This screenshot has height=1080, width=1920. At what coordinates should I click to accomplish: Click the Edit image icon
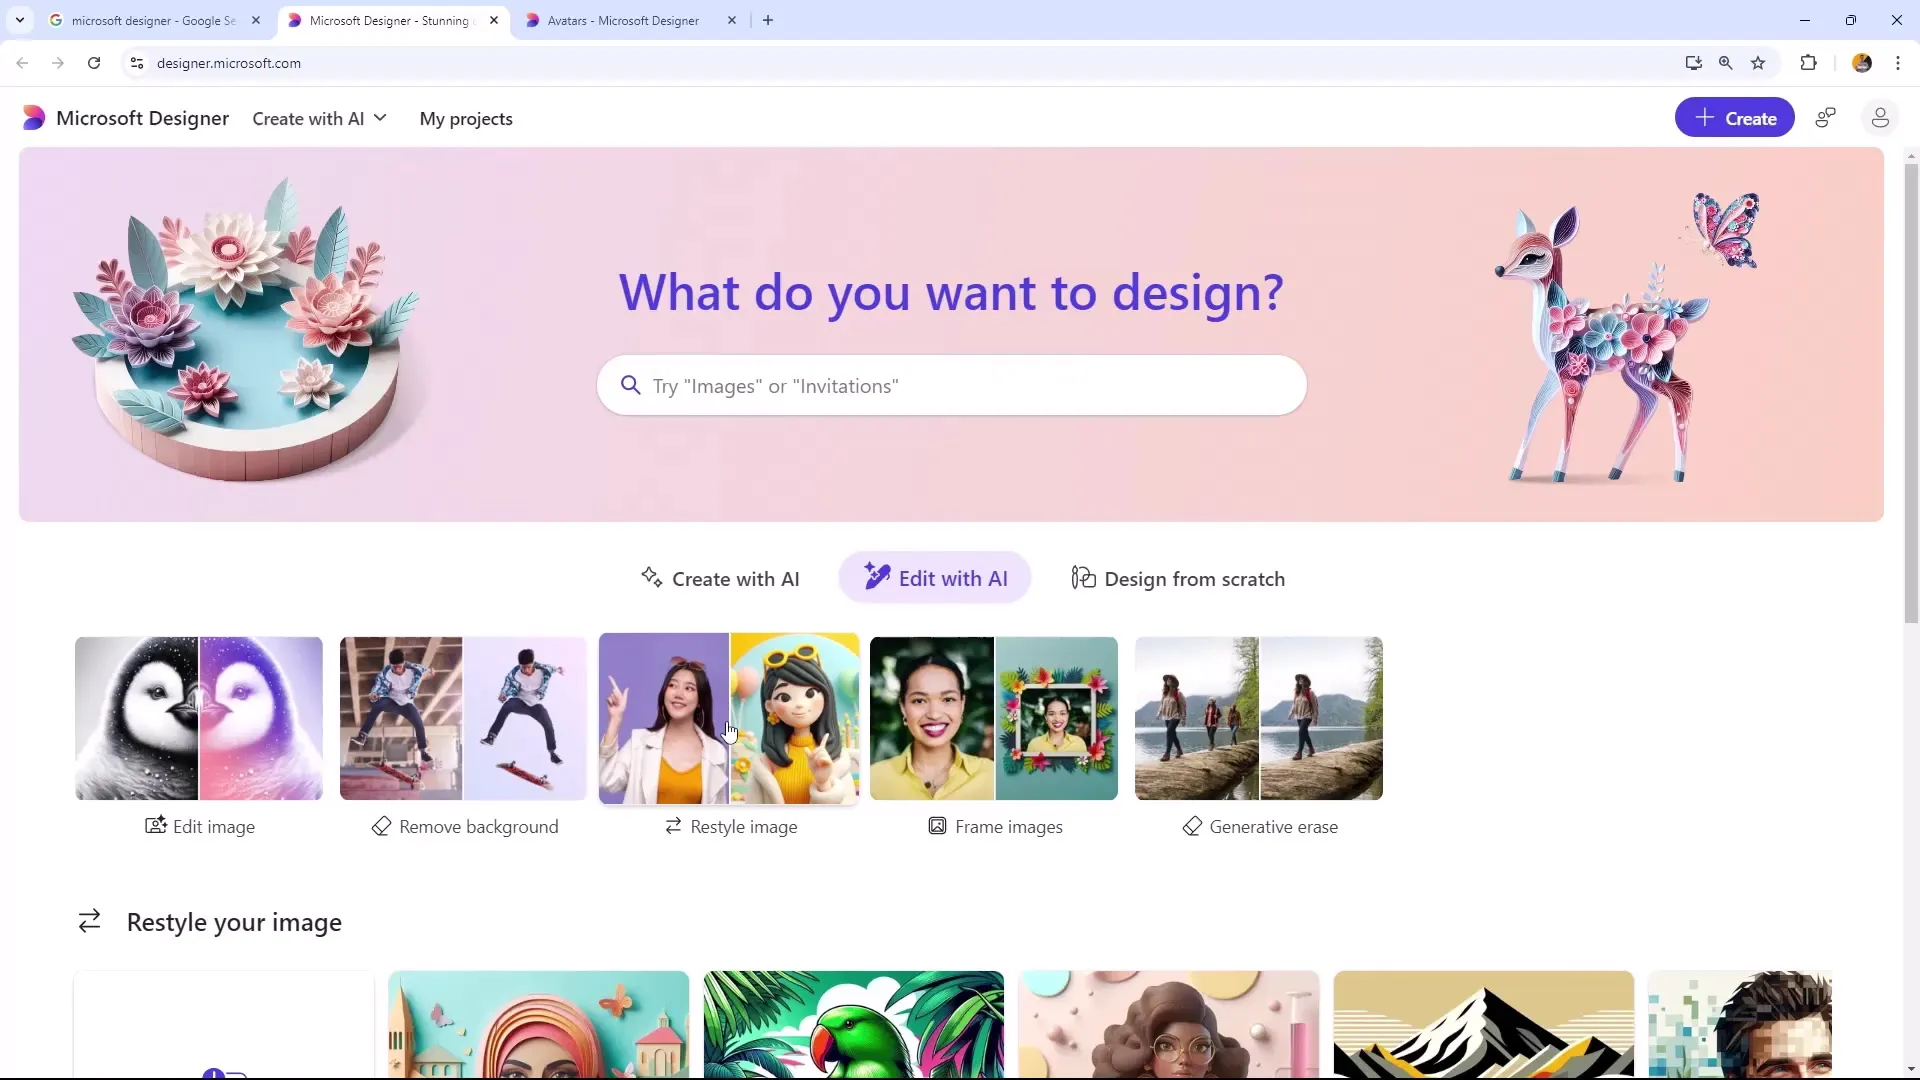156,827
